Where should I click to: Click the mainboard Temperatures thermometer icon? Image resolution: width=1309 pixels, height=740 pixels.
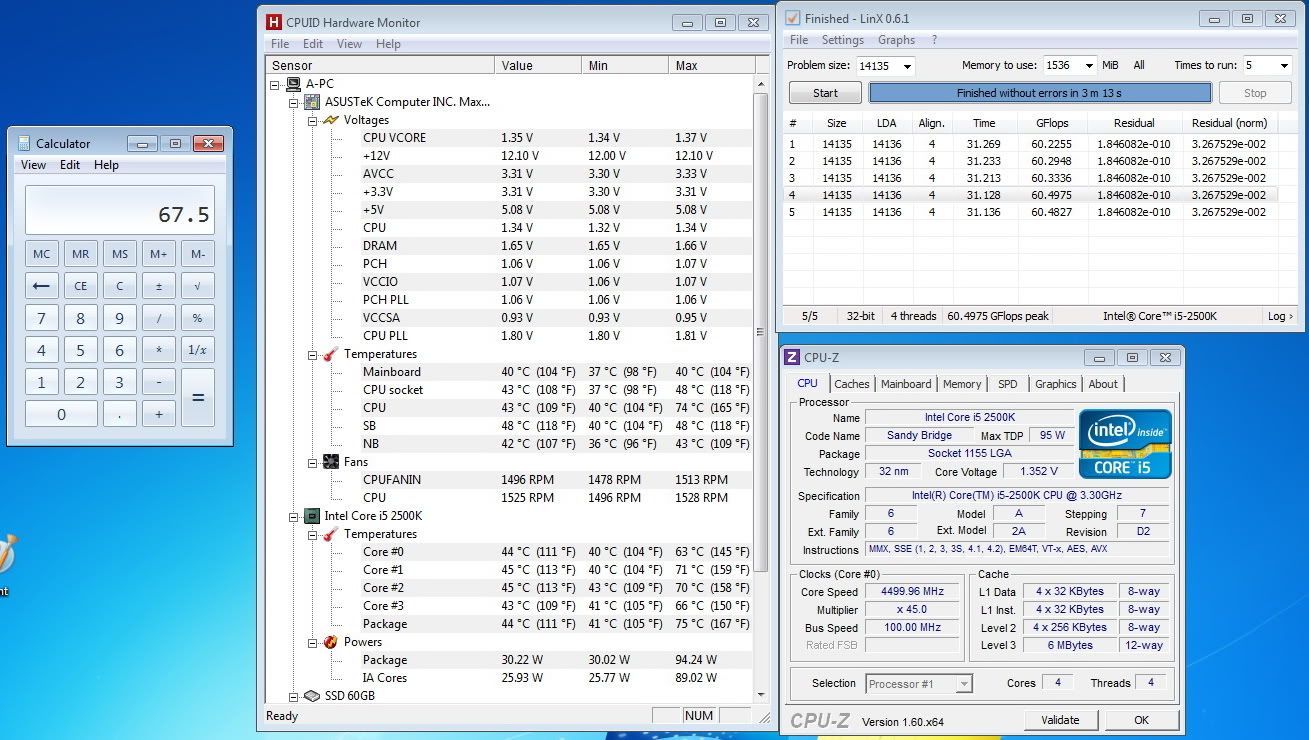[x=331, y=354]
